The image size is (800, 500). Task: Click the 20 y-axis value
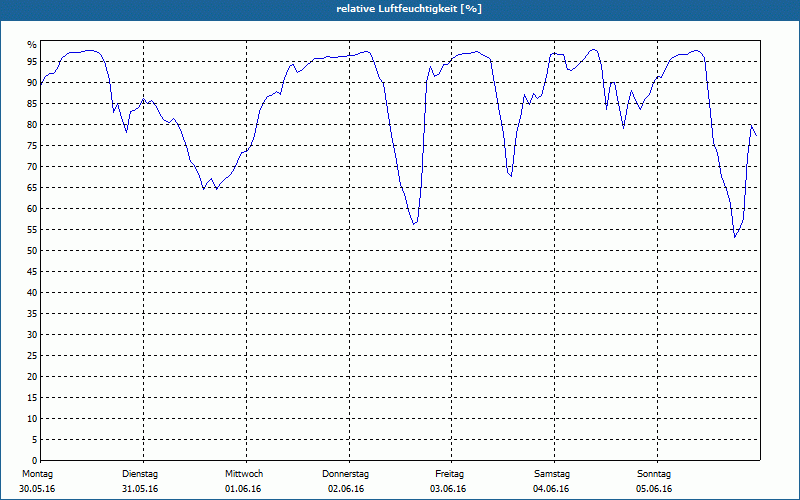pos(32,377)
